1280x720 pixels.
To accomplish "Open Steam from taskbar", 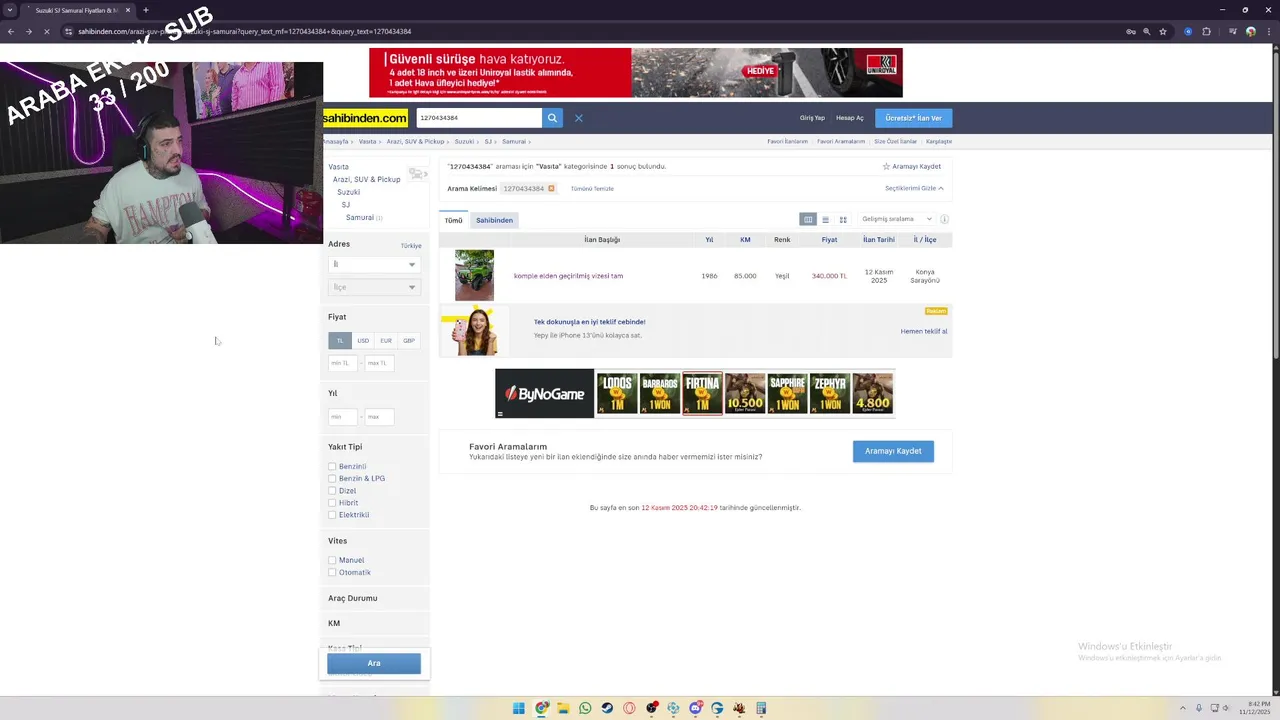I will point(607,708).
